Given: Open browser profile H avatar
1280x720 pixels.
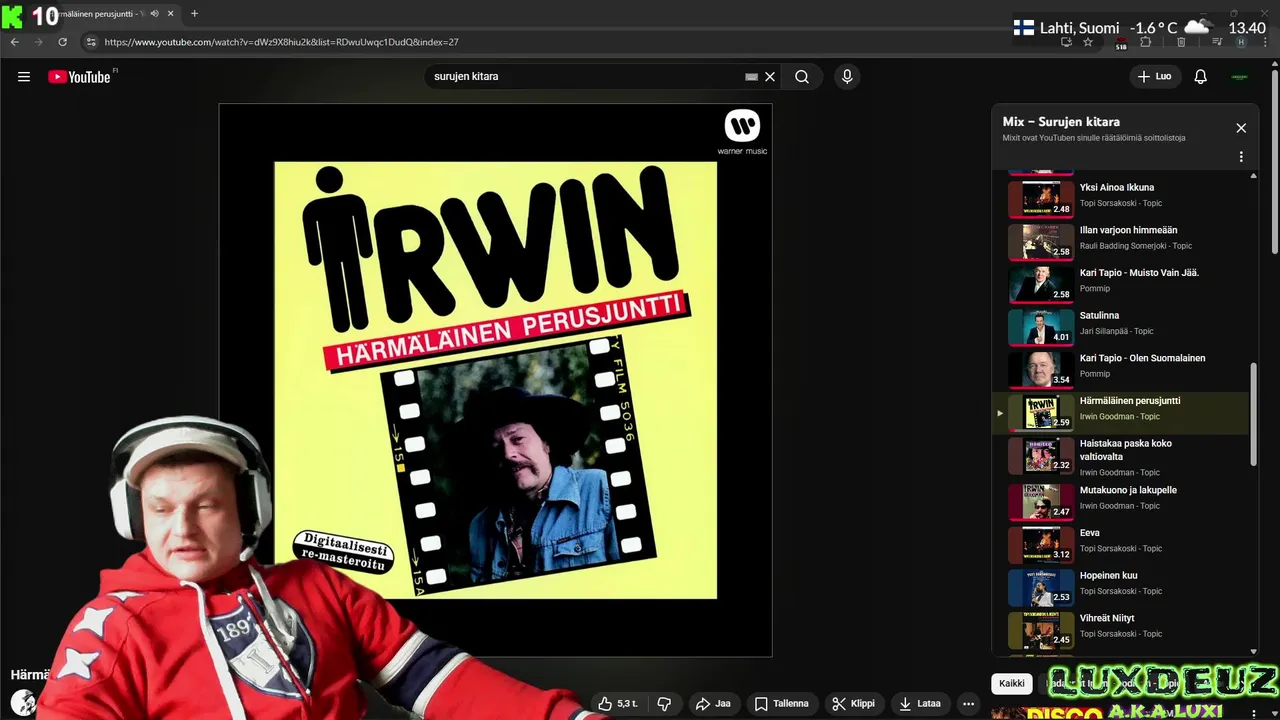Looking at the screenshot, I should (1241, 42).
